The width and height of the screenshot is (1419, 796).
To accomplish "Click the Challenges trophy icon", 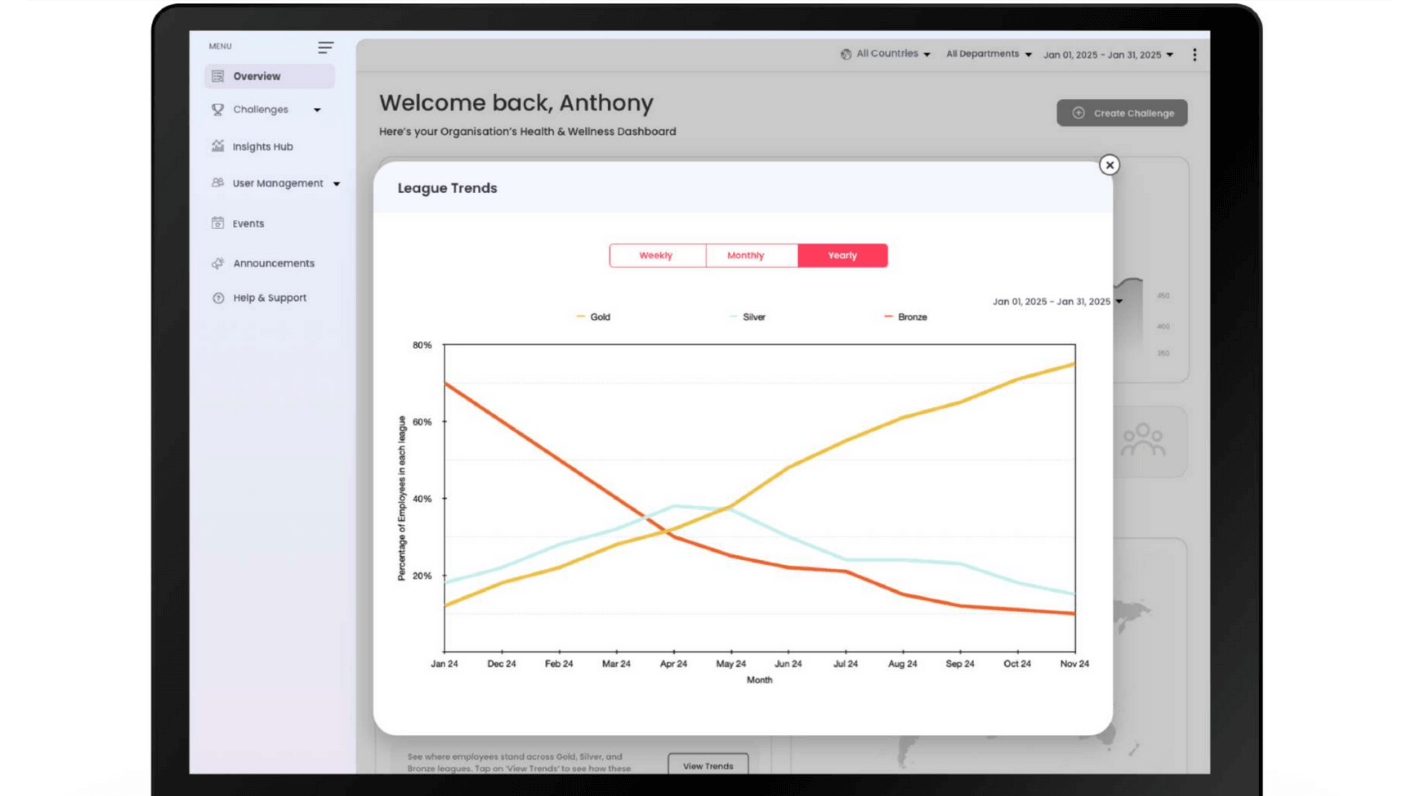I will point(218,110).
